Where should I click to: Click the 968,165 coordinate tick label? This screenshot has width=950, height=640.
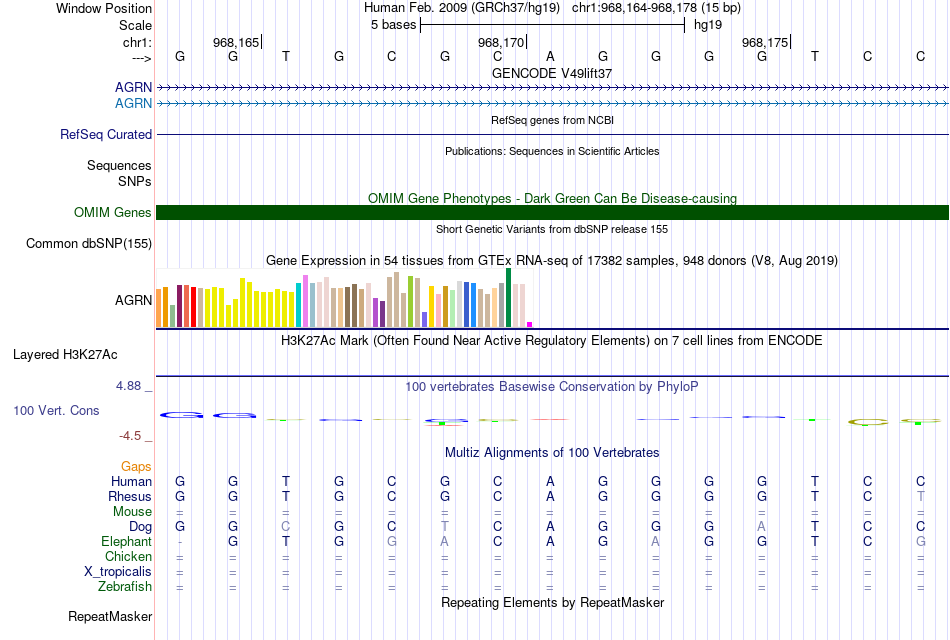(236, 42)
